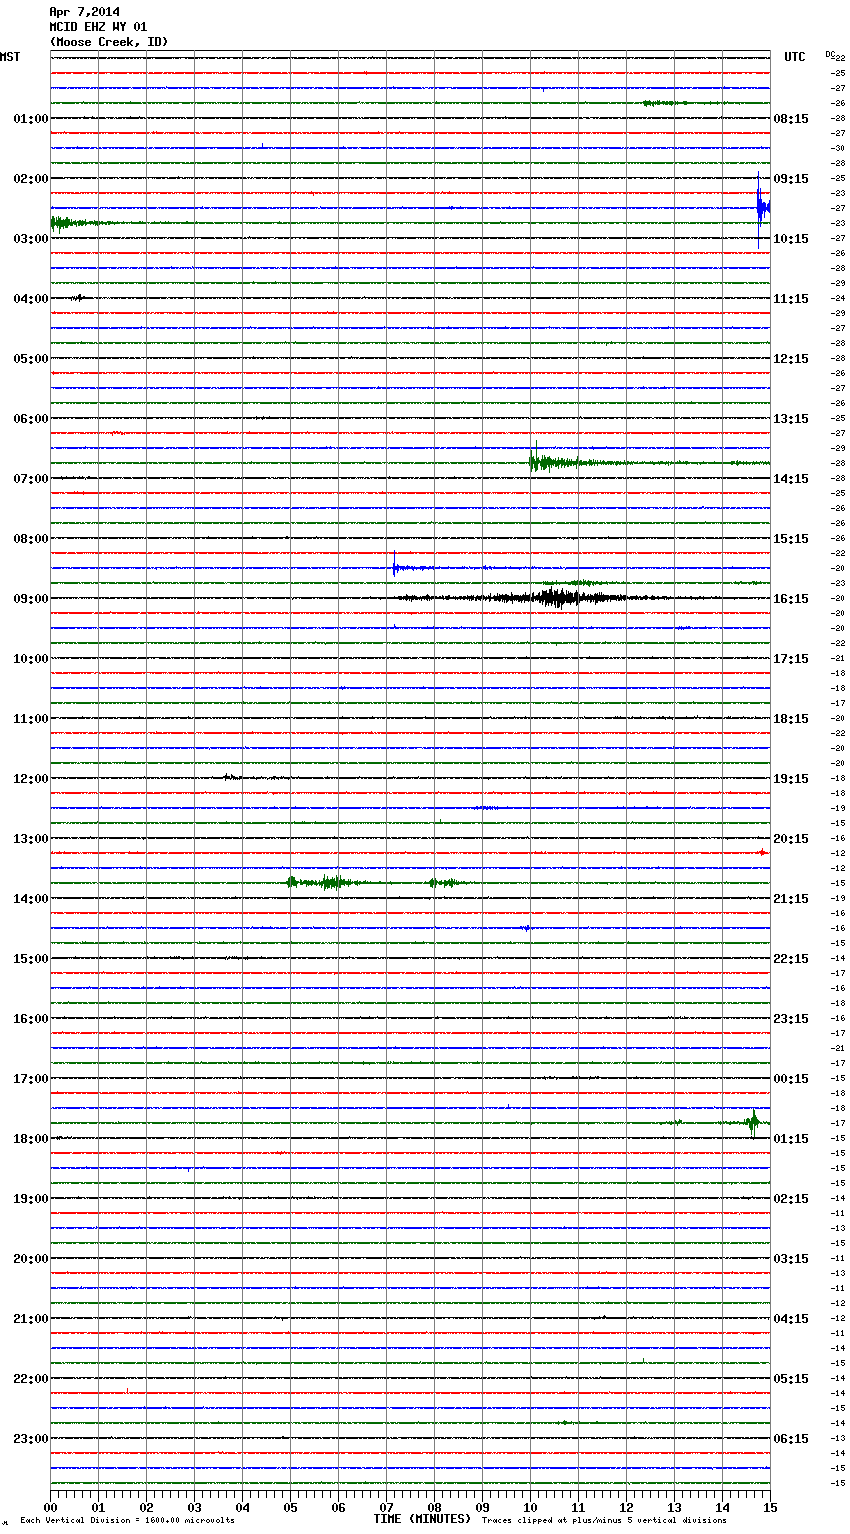Click the "03:00" MST time label
This screenshot has width=850, height=1534.
tap(30, 239)
